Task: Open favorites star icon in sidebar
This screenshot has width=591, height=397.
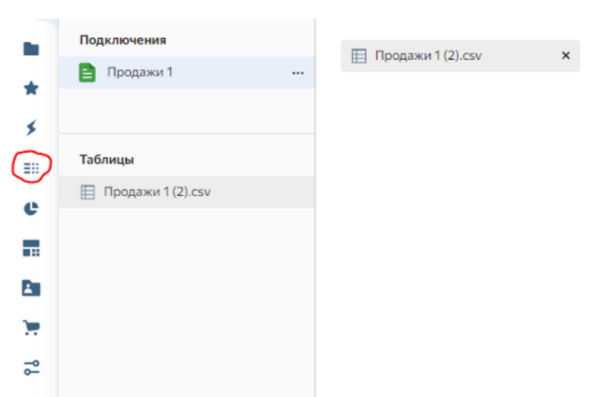Action: pos(31,88)
